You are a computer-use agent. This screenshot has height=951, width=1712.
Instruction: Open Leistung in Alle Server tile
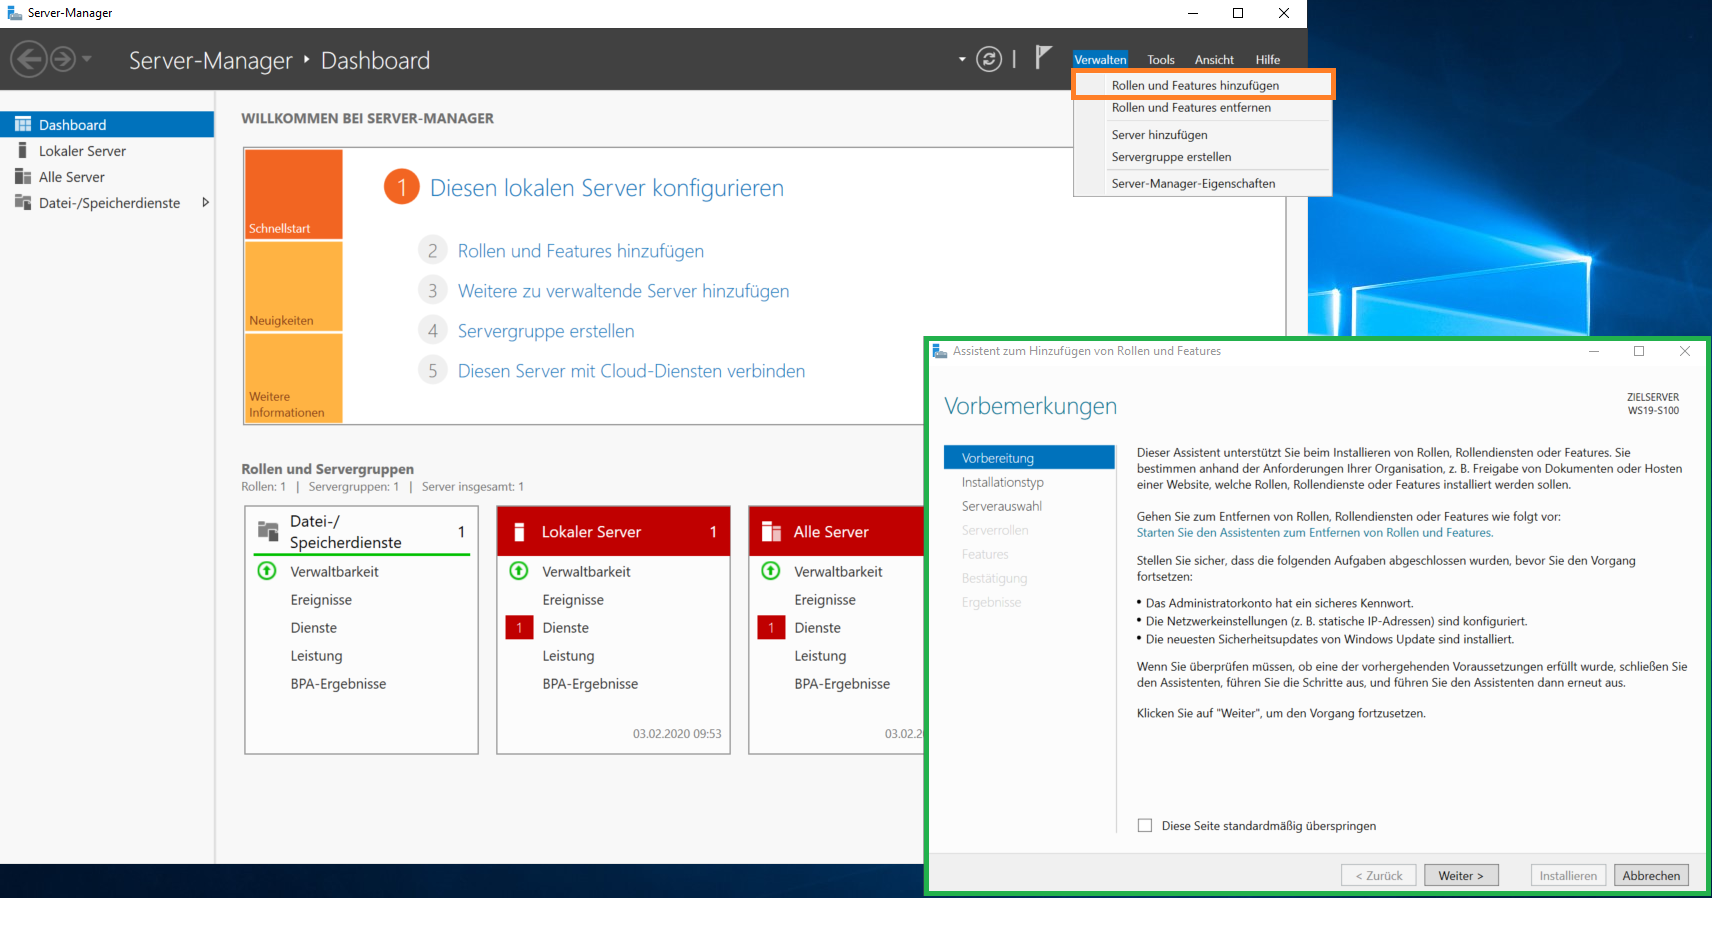coord(820,656)
